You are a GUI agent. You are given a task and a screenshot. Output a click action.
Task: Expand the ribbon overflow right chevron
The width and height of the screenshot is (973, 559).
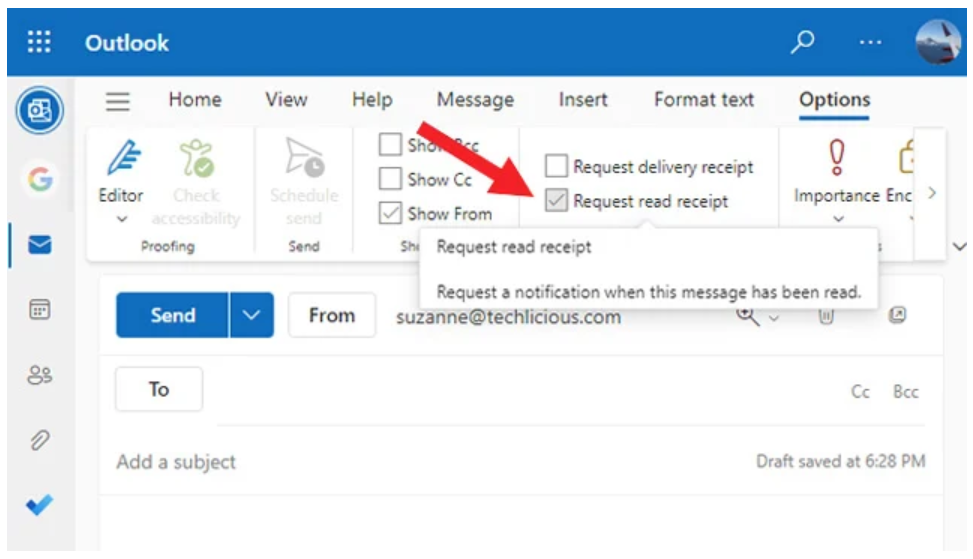[932, 193]
